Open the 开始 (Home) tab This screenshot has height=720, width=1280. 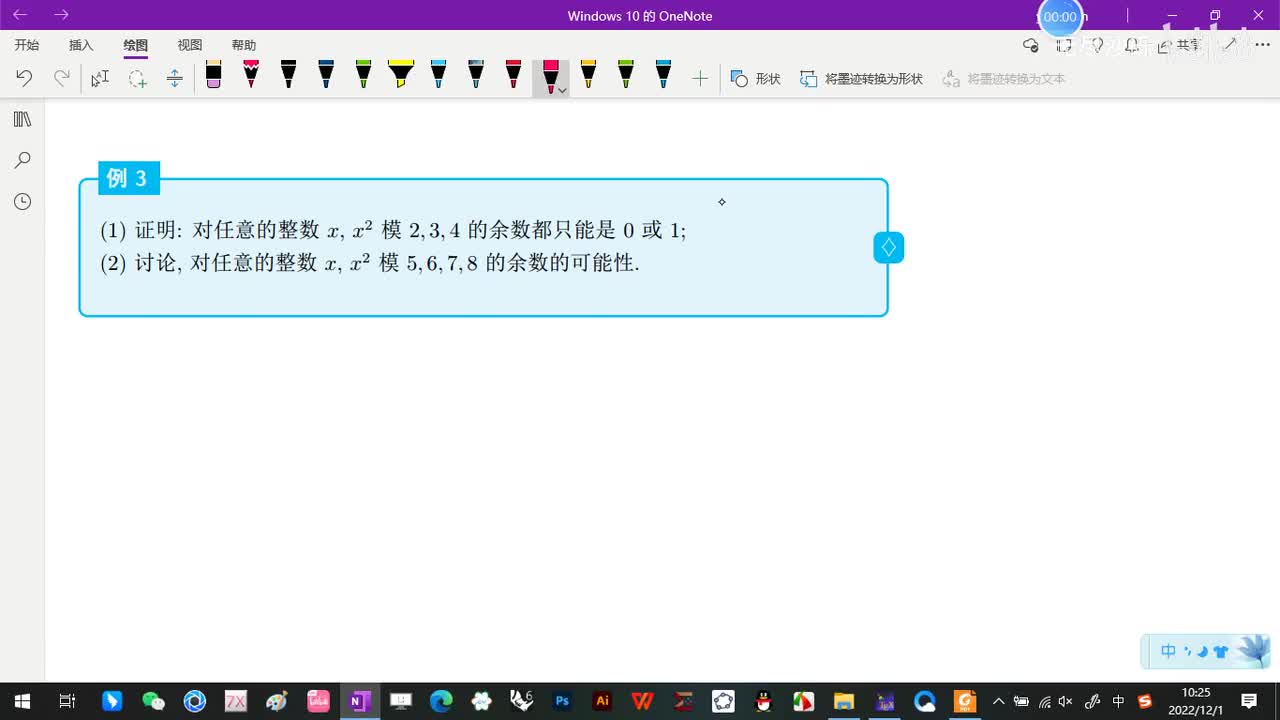pyautogui.click(x=27, y=45)
